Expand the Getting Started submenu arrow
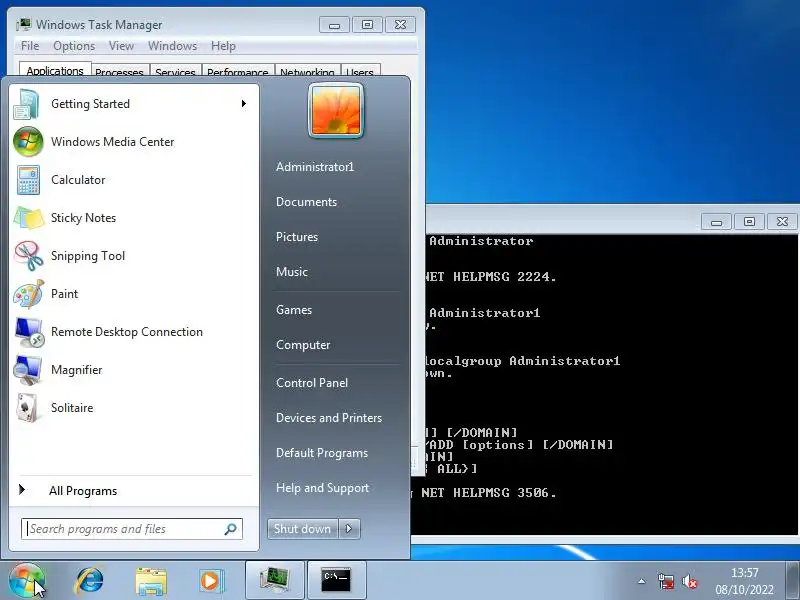 244,104
